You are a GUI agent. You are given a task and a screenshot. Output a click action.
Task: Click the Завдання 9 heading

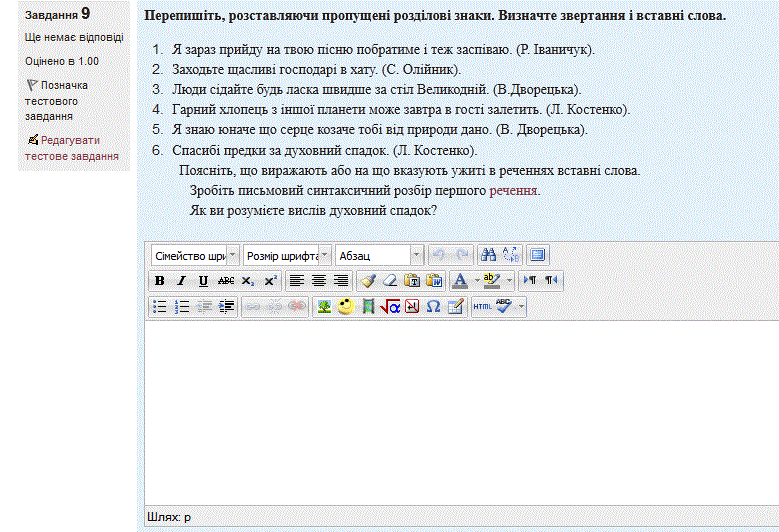pos(58,14)
